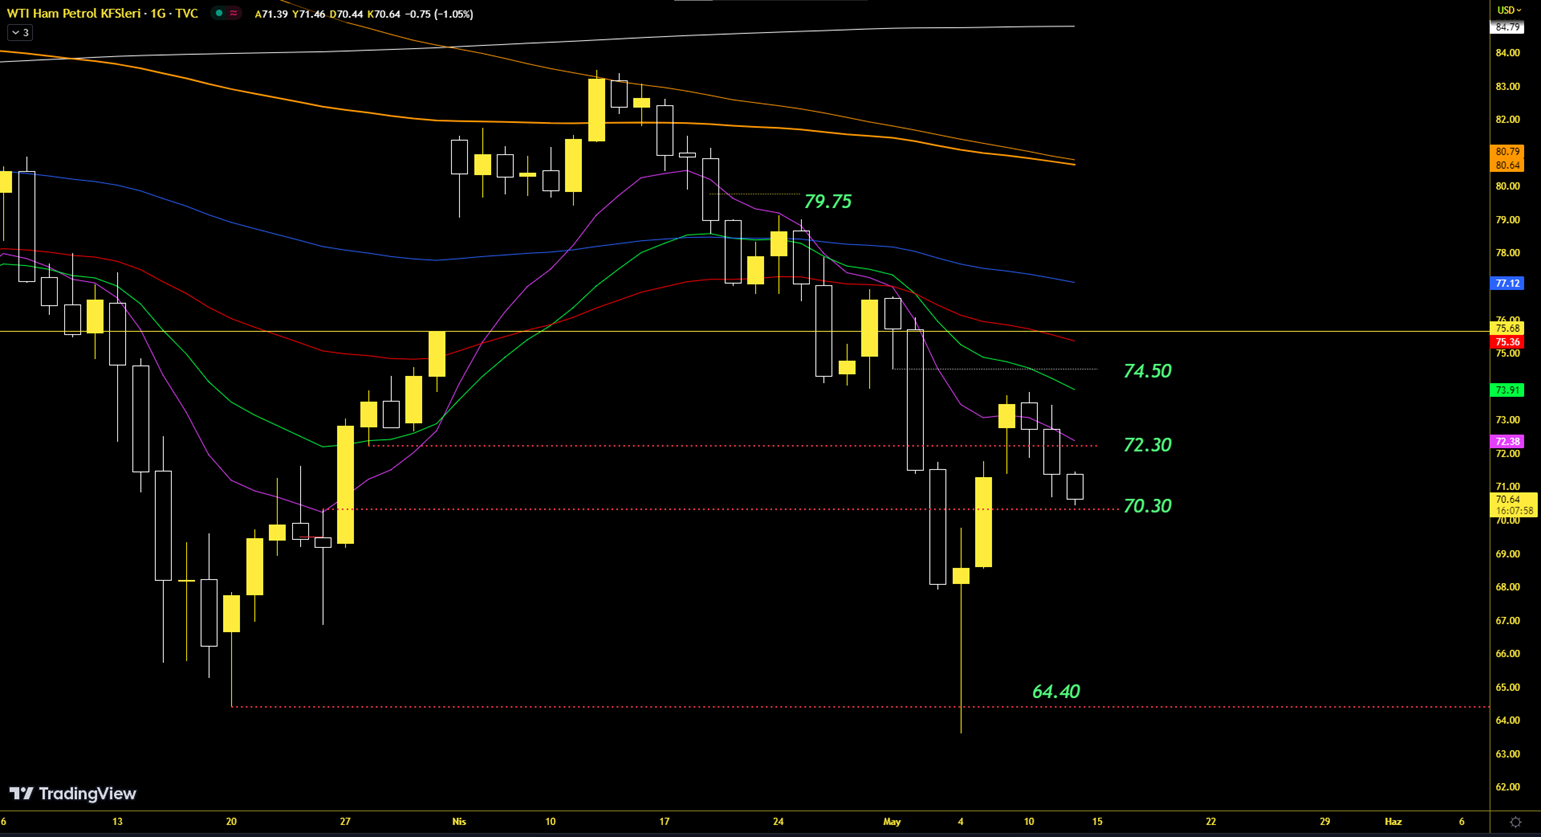Click the orange 80.79 price axis tag

tap(1507, 152)
